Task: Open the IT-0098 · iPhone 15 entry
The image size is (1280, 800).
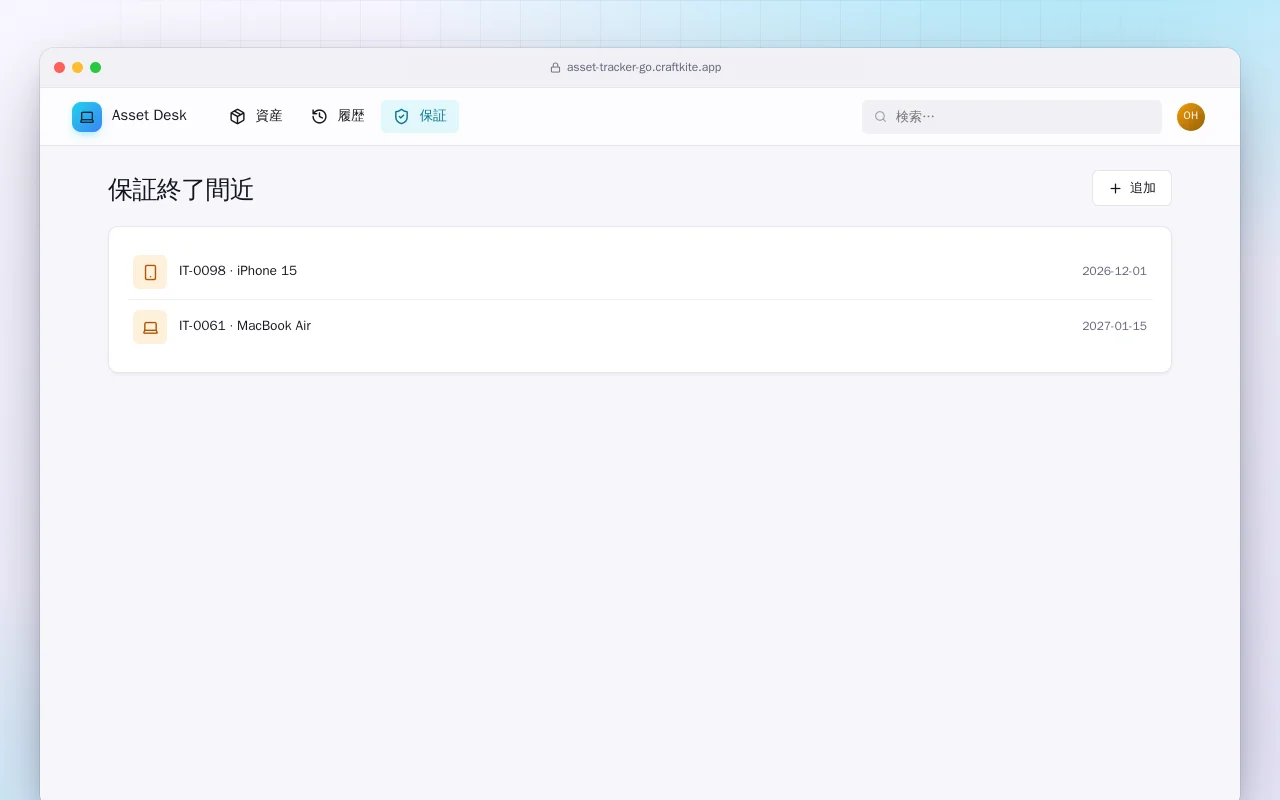Action: (640, 272)
